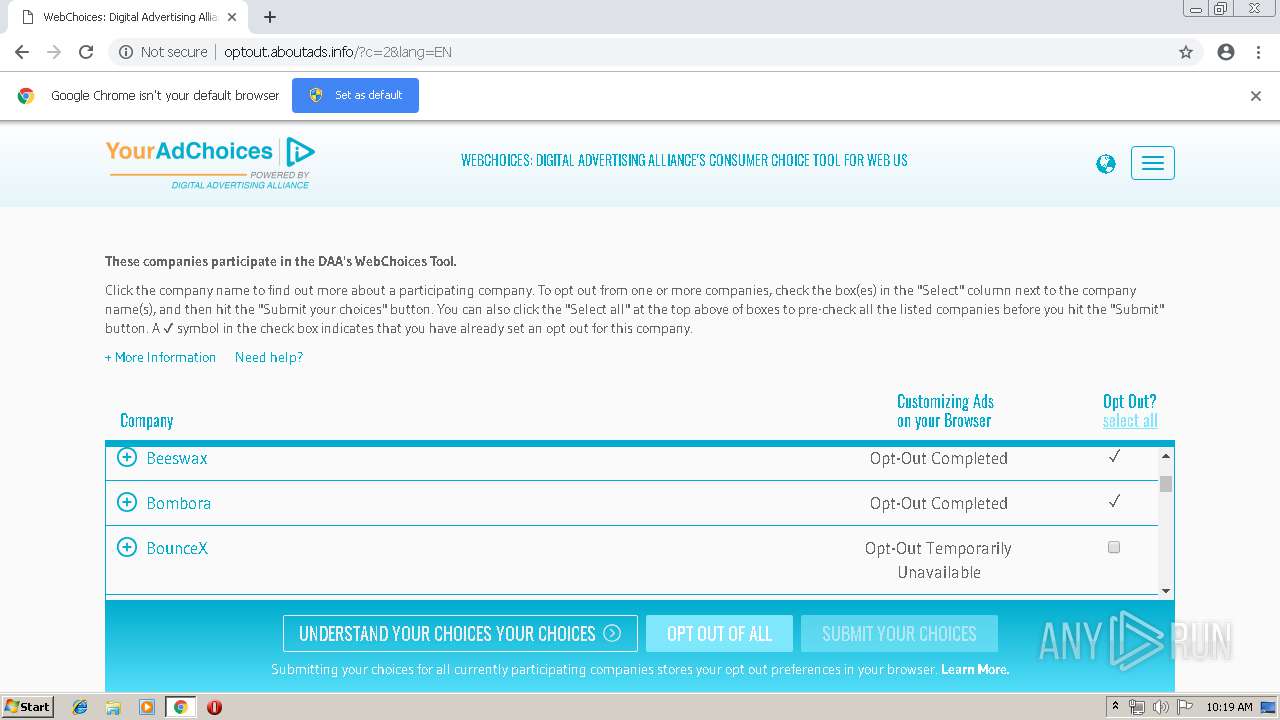Launch Internet Explorer from taskbar
1280x720 pixels.
pyautogui.click(x=80, y=707)
